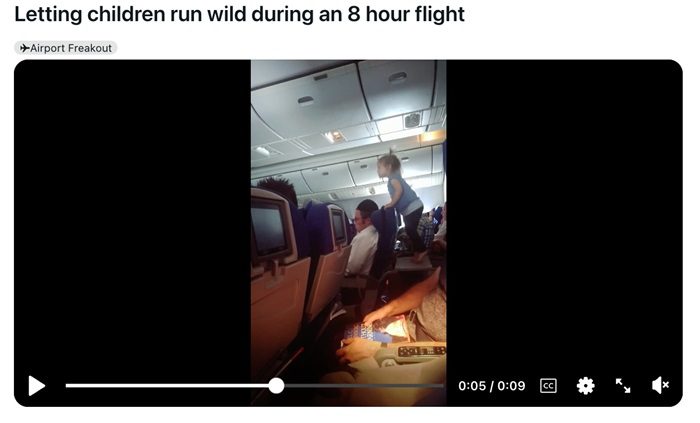The image size is (700, 423).
Task: Toggle closed captions with the CC button
Action: (548, 386)
